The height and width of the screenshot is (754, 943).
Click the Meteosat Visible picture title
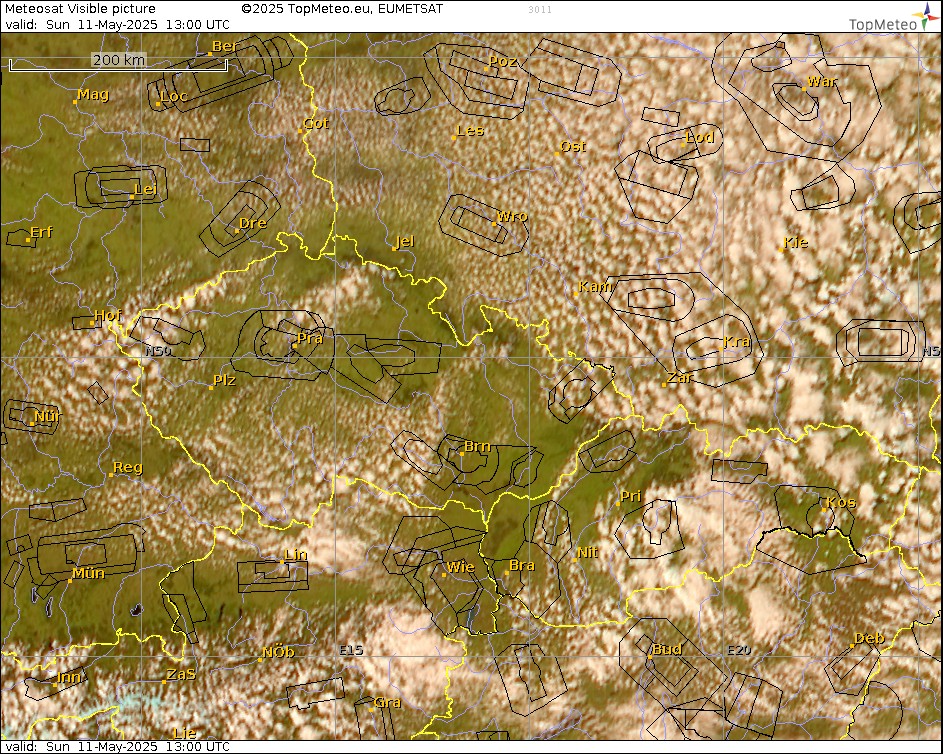click(80, 9)
